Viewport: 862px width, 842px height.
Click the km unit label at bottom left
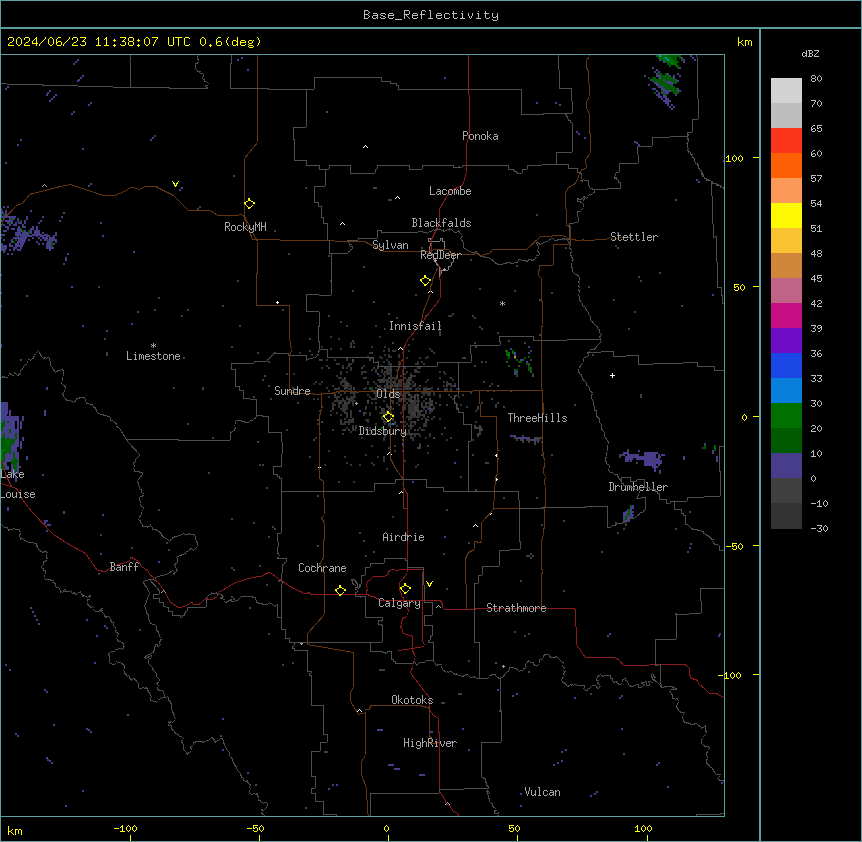(x=15, y=830)
